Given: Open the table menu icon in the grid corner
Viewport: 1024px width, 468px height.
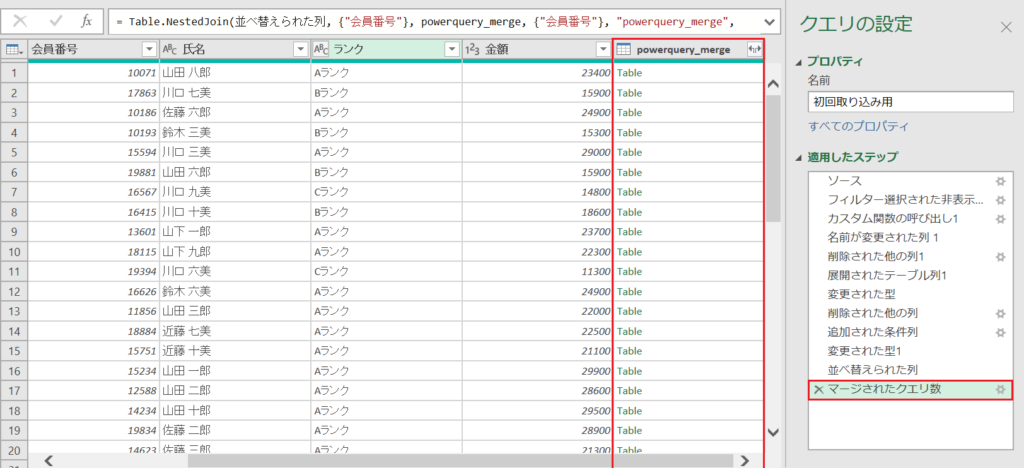Looking at the screenshot, I should pos(14,50).
